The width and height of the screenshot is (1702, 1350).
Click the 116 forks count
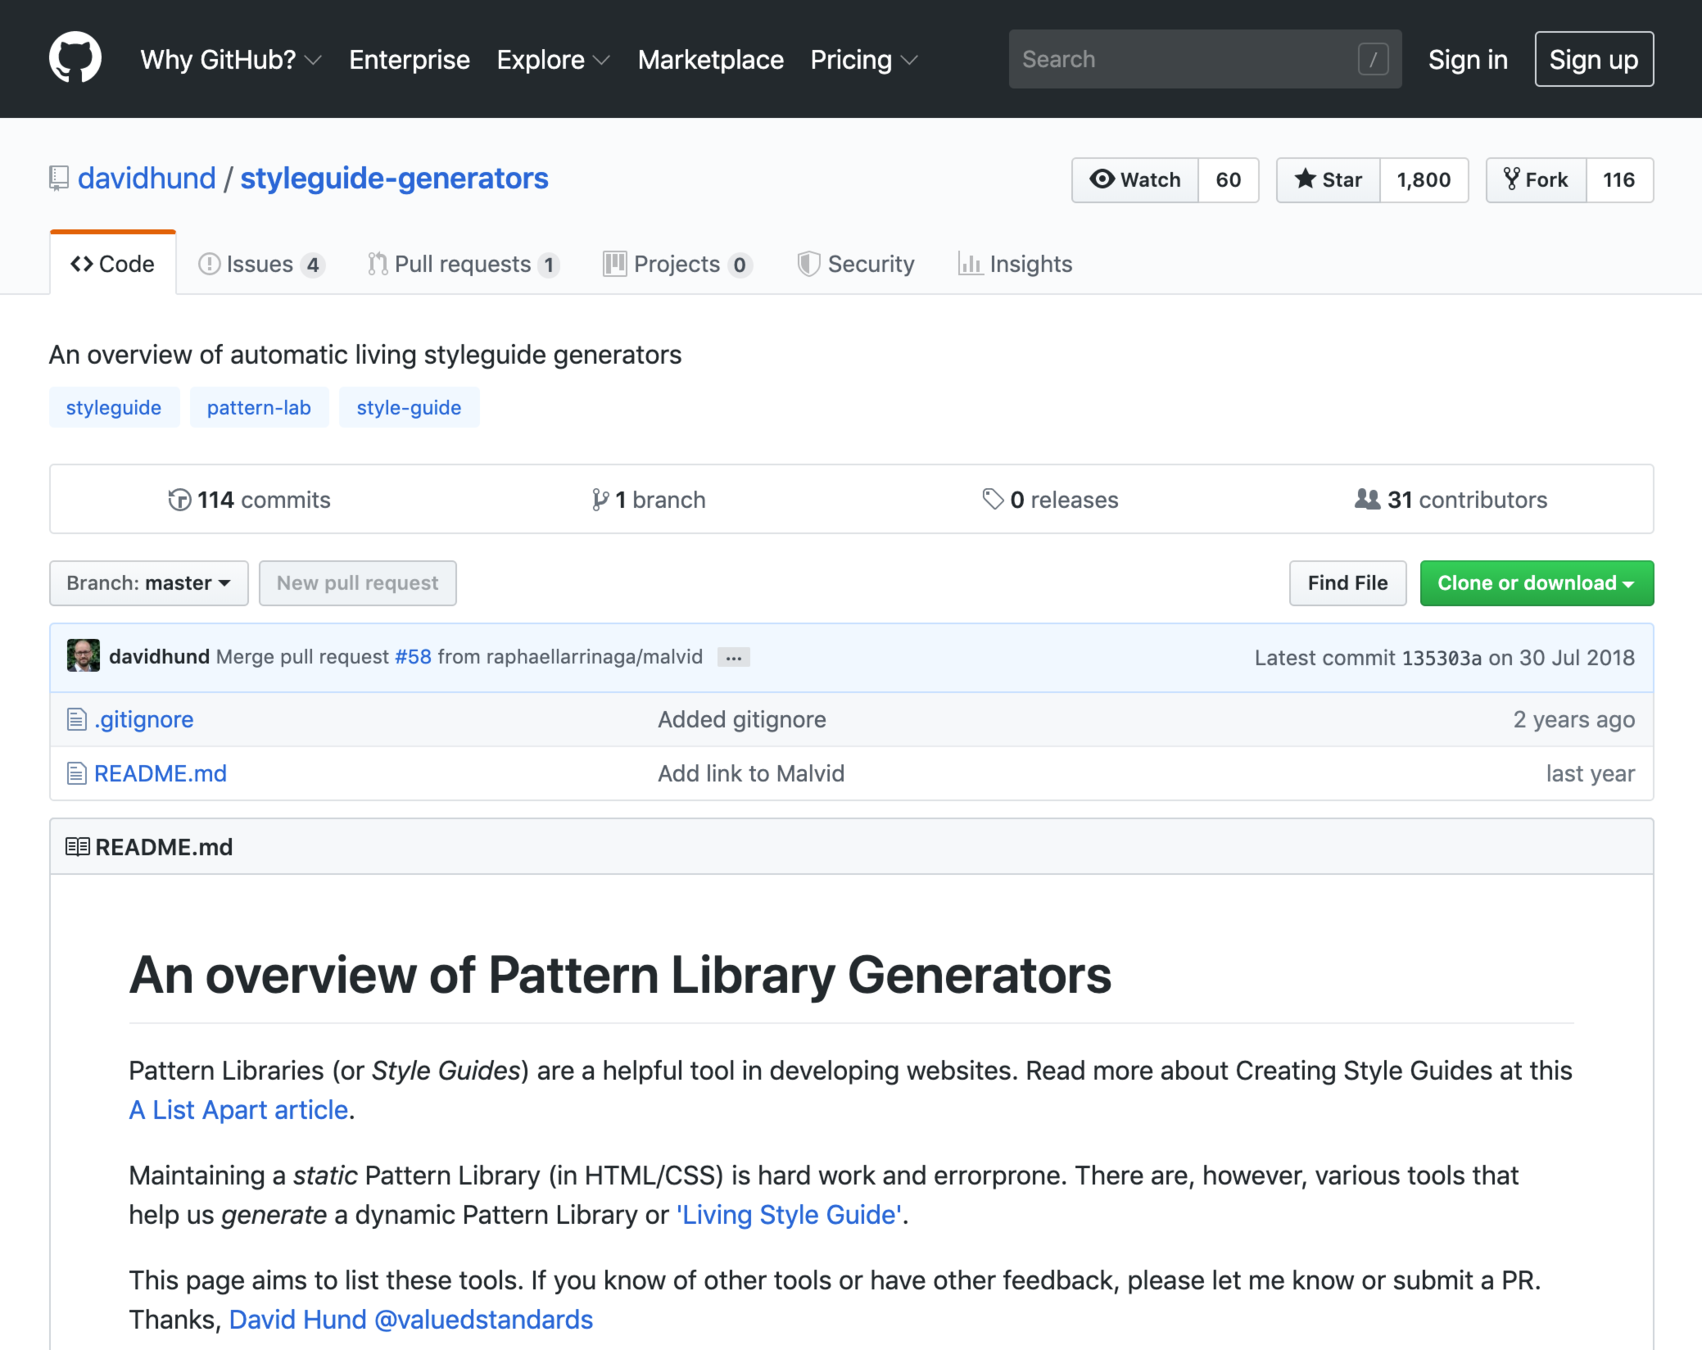click(1619, 180)
